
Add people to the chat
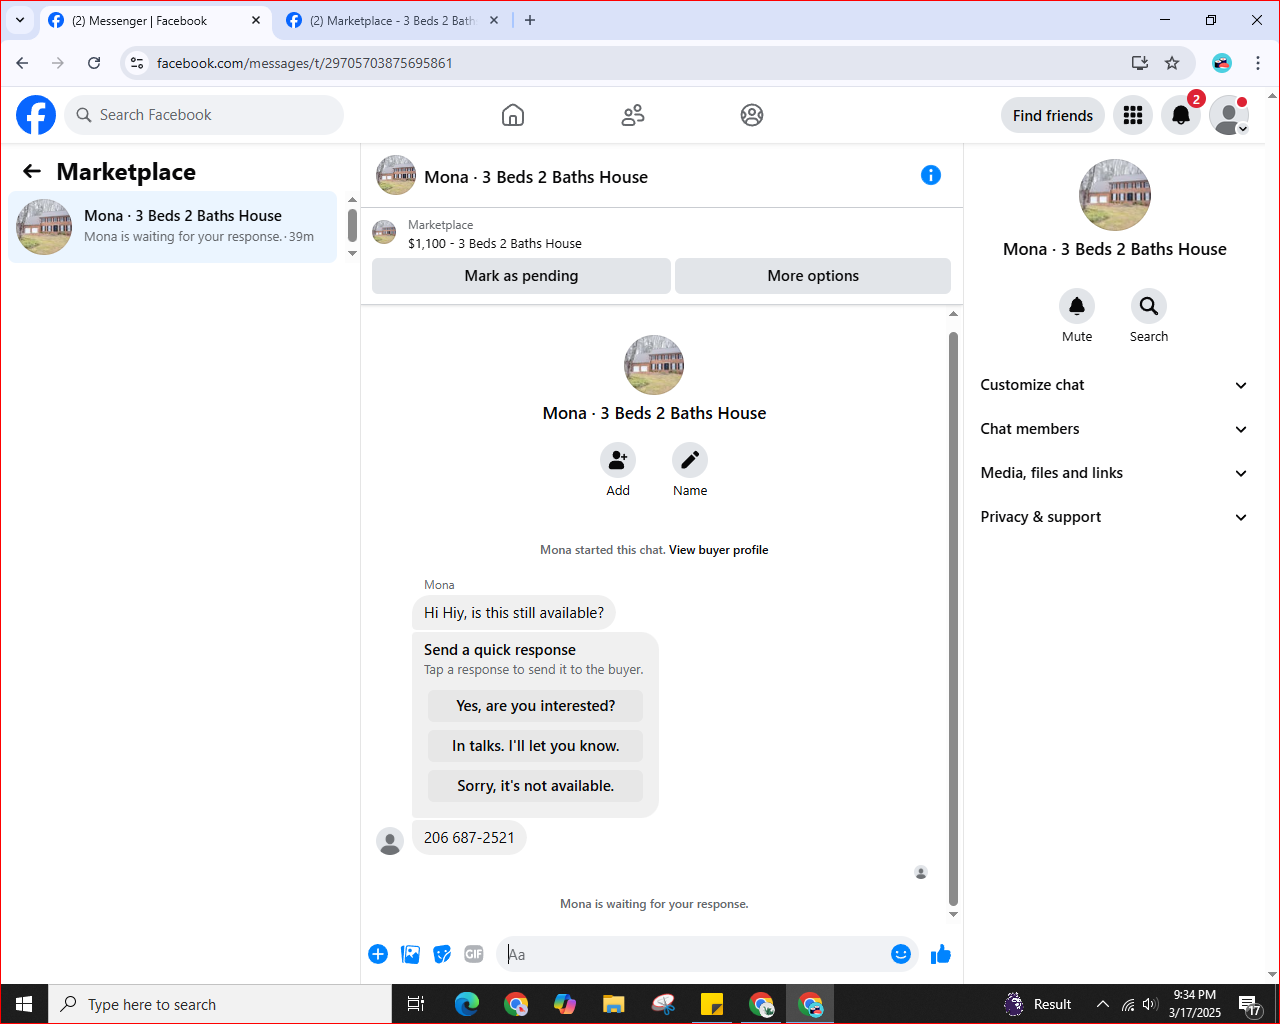click(618, 460)
